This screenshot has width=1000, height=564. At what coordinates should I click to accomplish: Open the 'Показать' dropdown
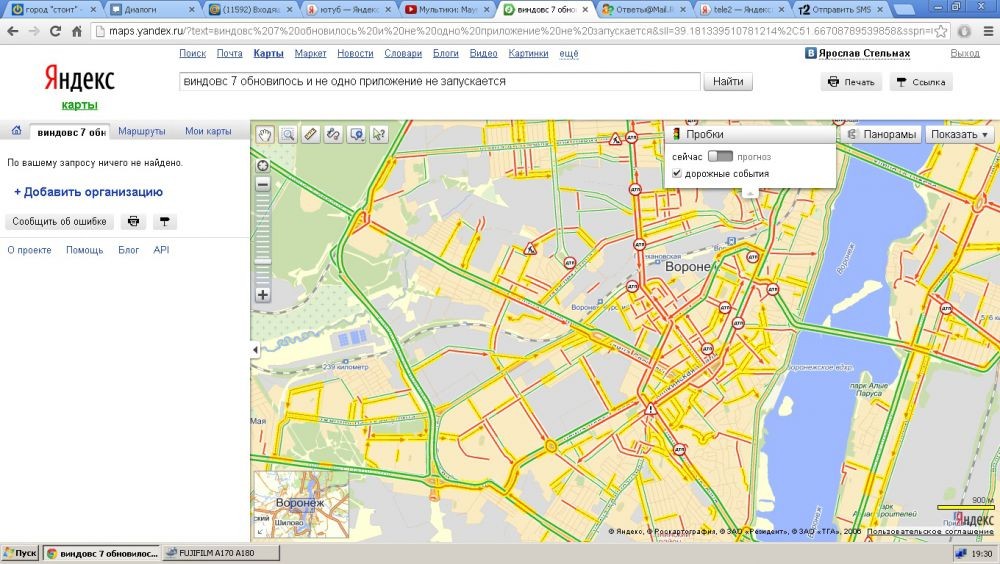tap(959, 134)
